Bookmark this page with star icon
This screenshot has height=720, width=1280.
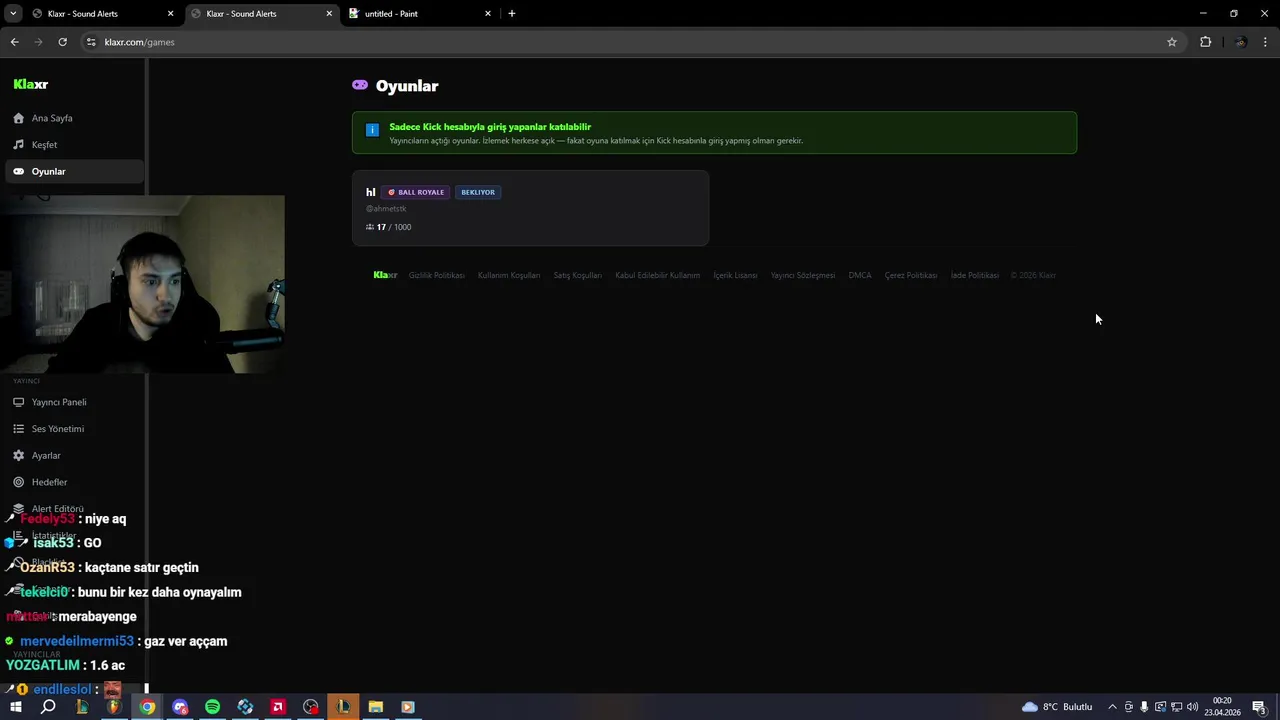[1172, 42]
